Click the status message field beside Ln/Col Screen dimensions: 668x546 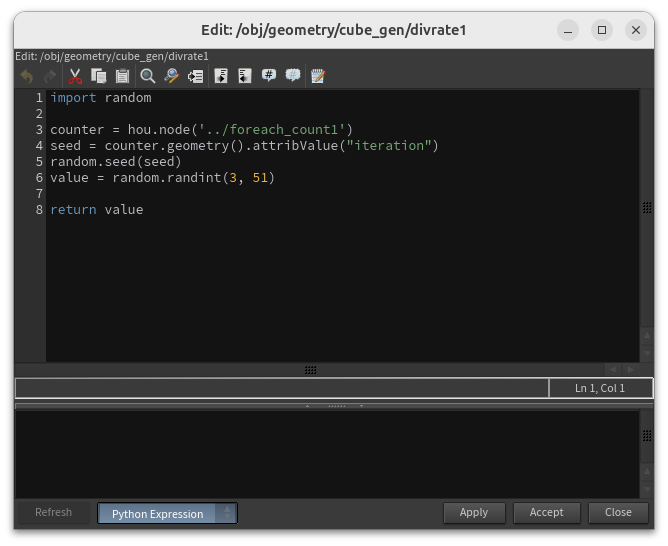(282, 388)
